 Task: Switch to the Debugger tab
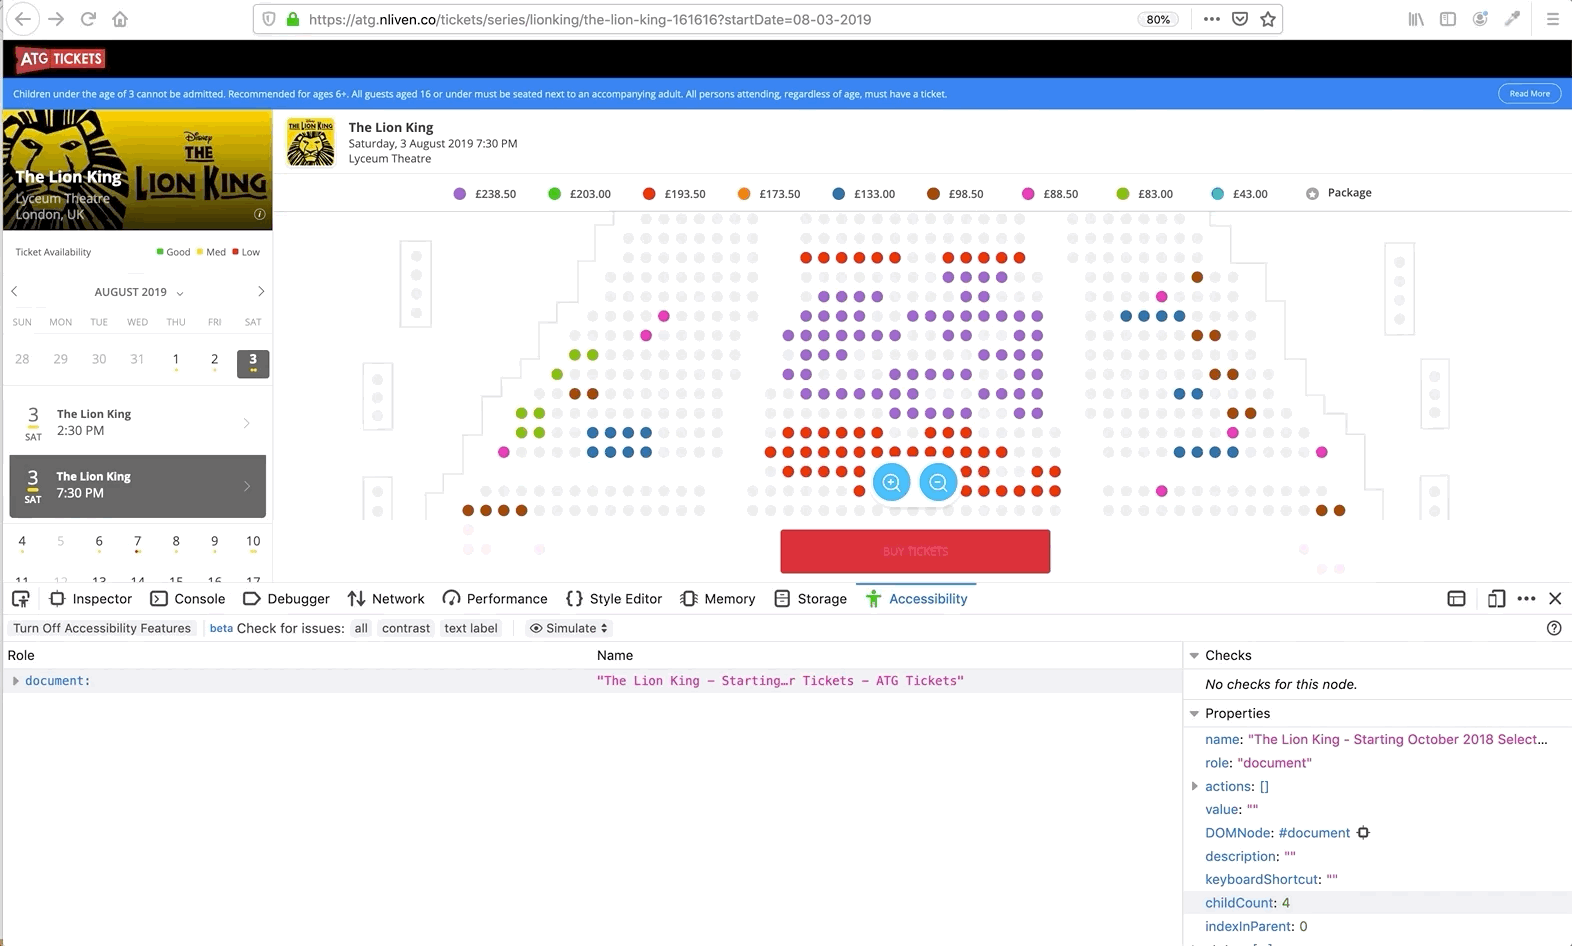[x=286, y=599]
